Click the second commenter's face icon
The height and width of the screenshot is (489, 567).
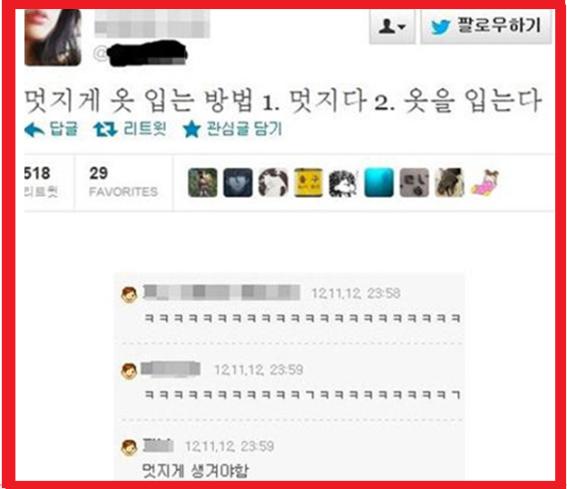[x=129, y=371]
